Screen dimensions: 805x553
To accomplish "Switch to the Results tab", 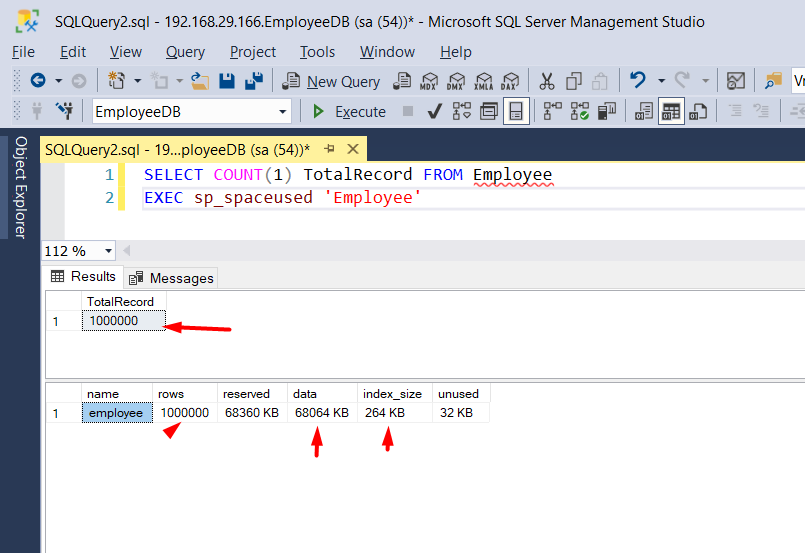I will coord(84,276).
